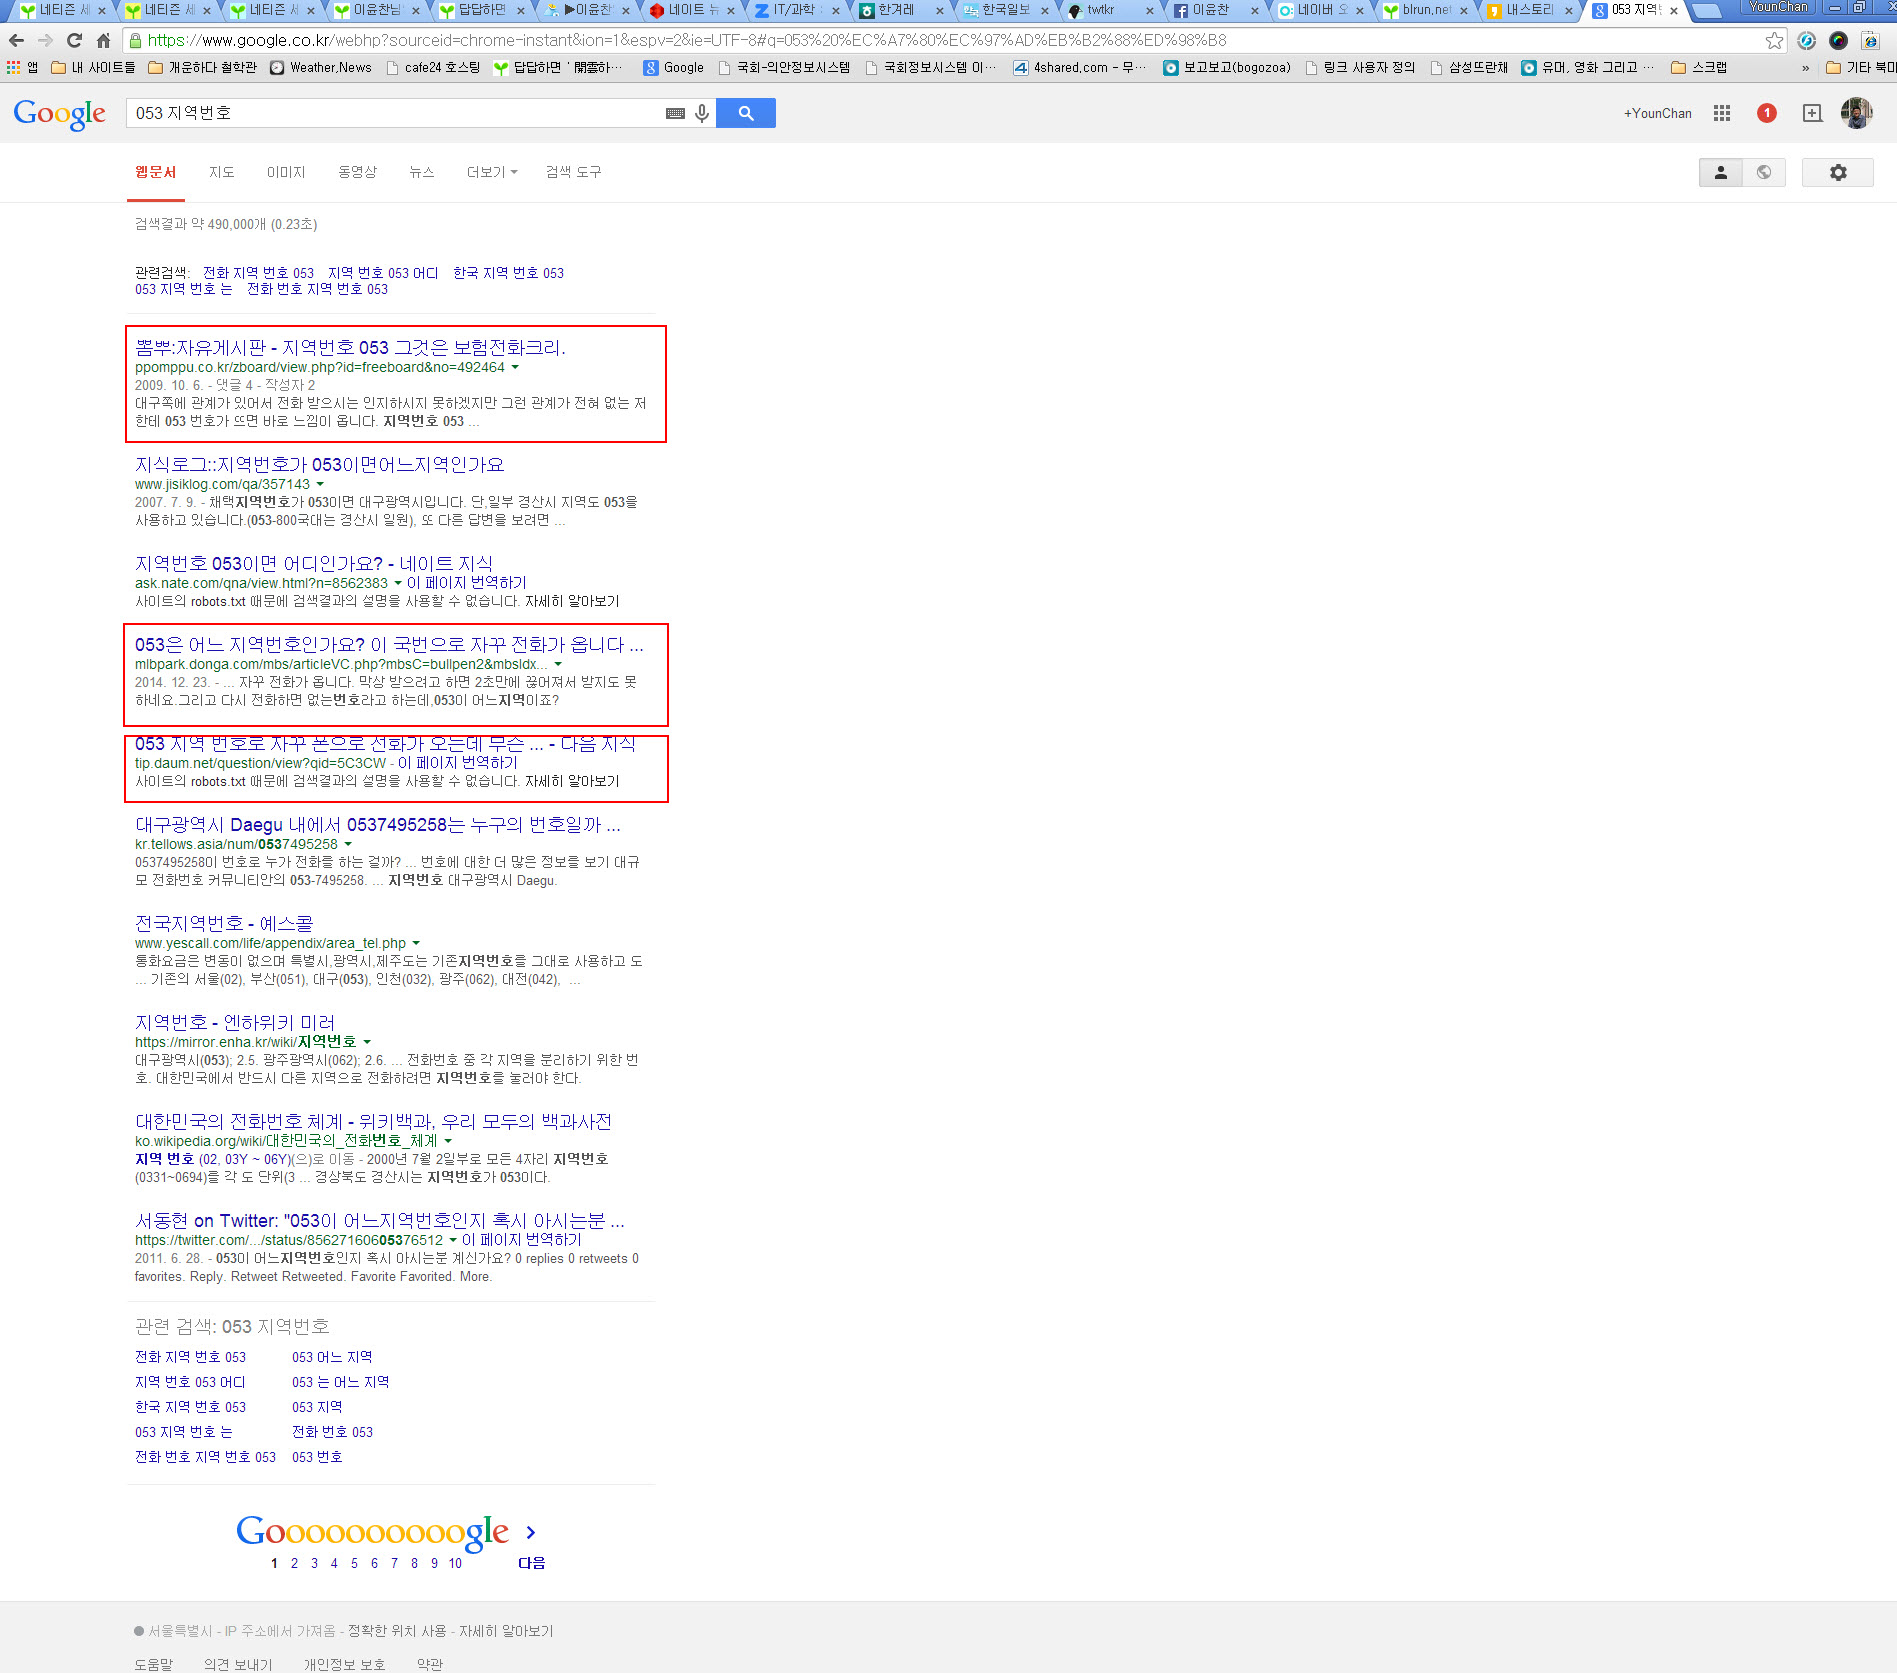The image size is (1897, 1673).
Task: Click the search query input field
Action: [x=395, y=113]
